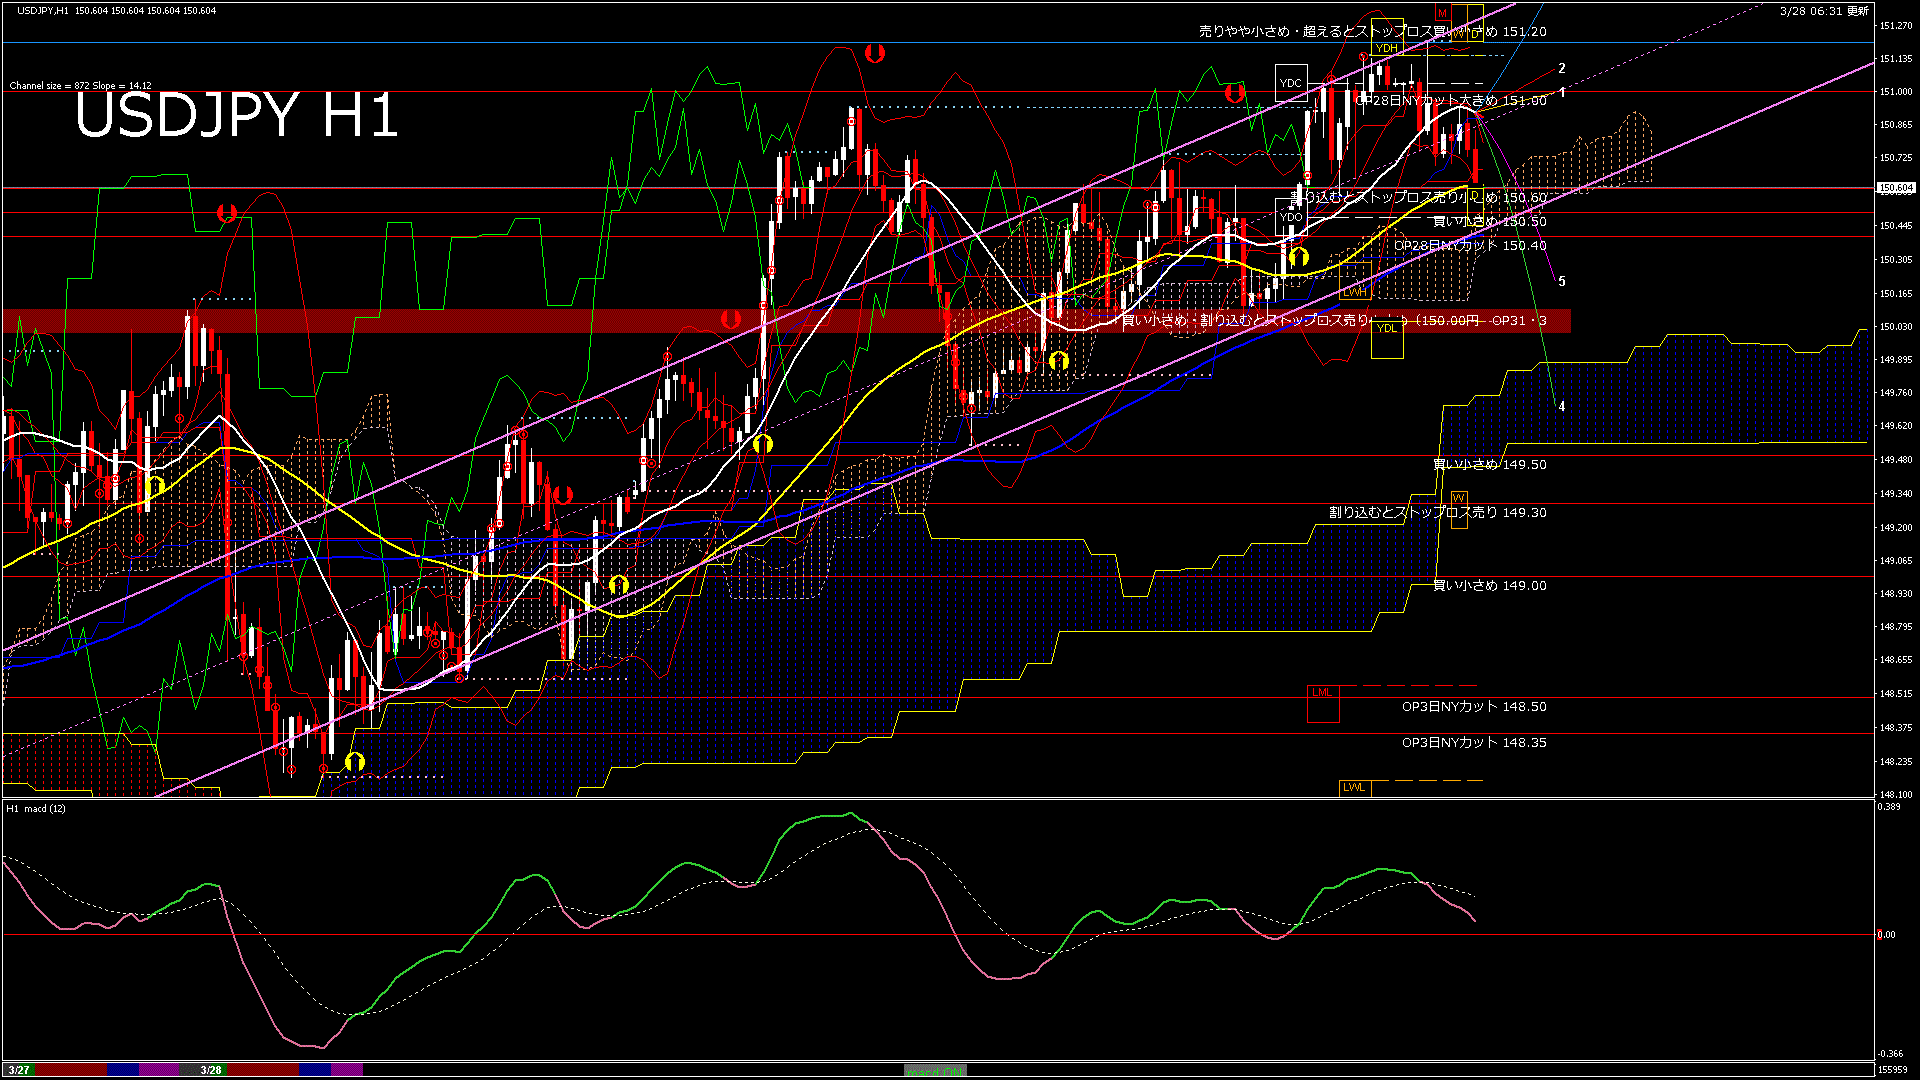Screen dimensions: 1920x1080
Task: Select the current price tag 150.604
Action: pos(1895,188)
